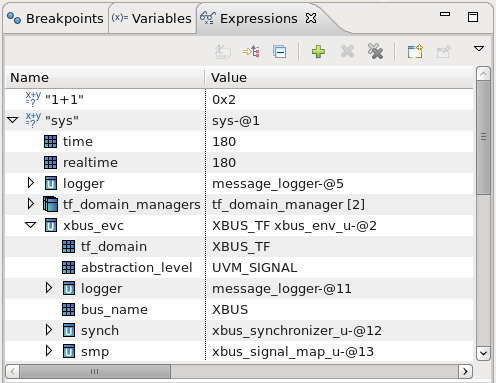This screenshot has width=496, height=383.
Task: Open new Expressions view icon
Action: coord(415,51)
